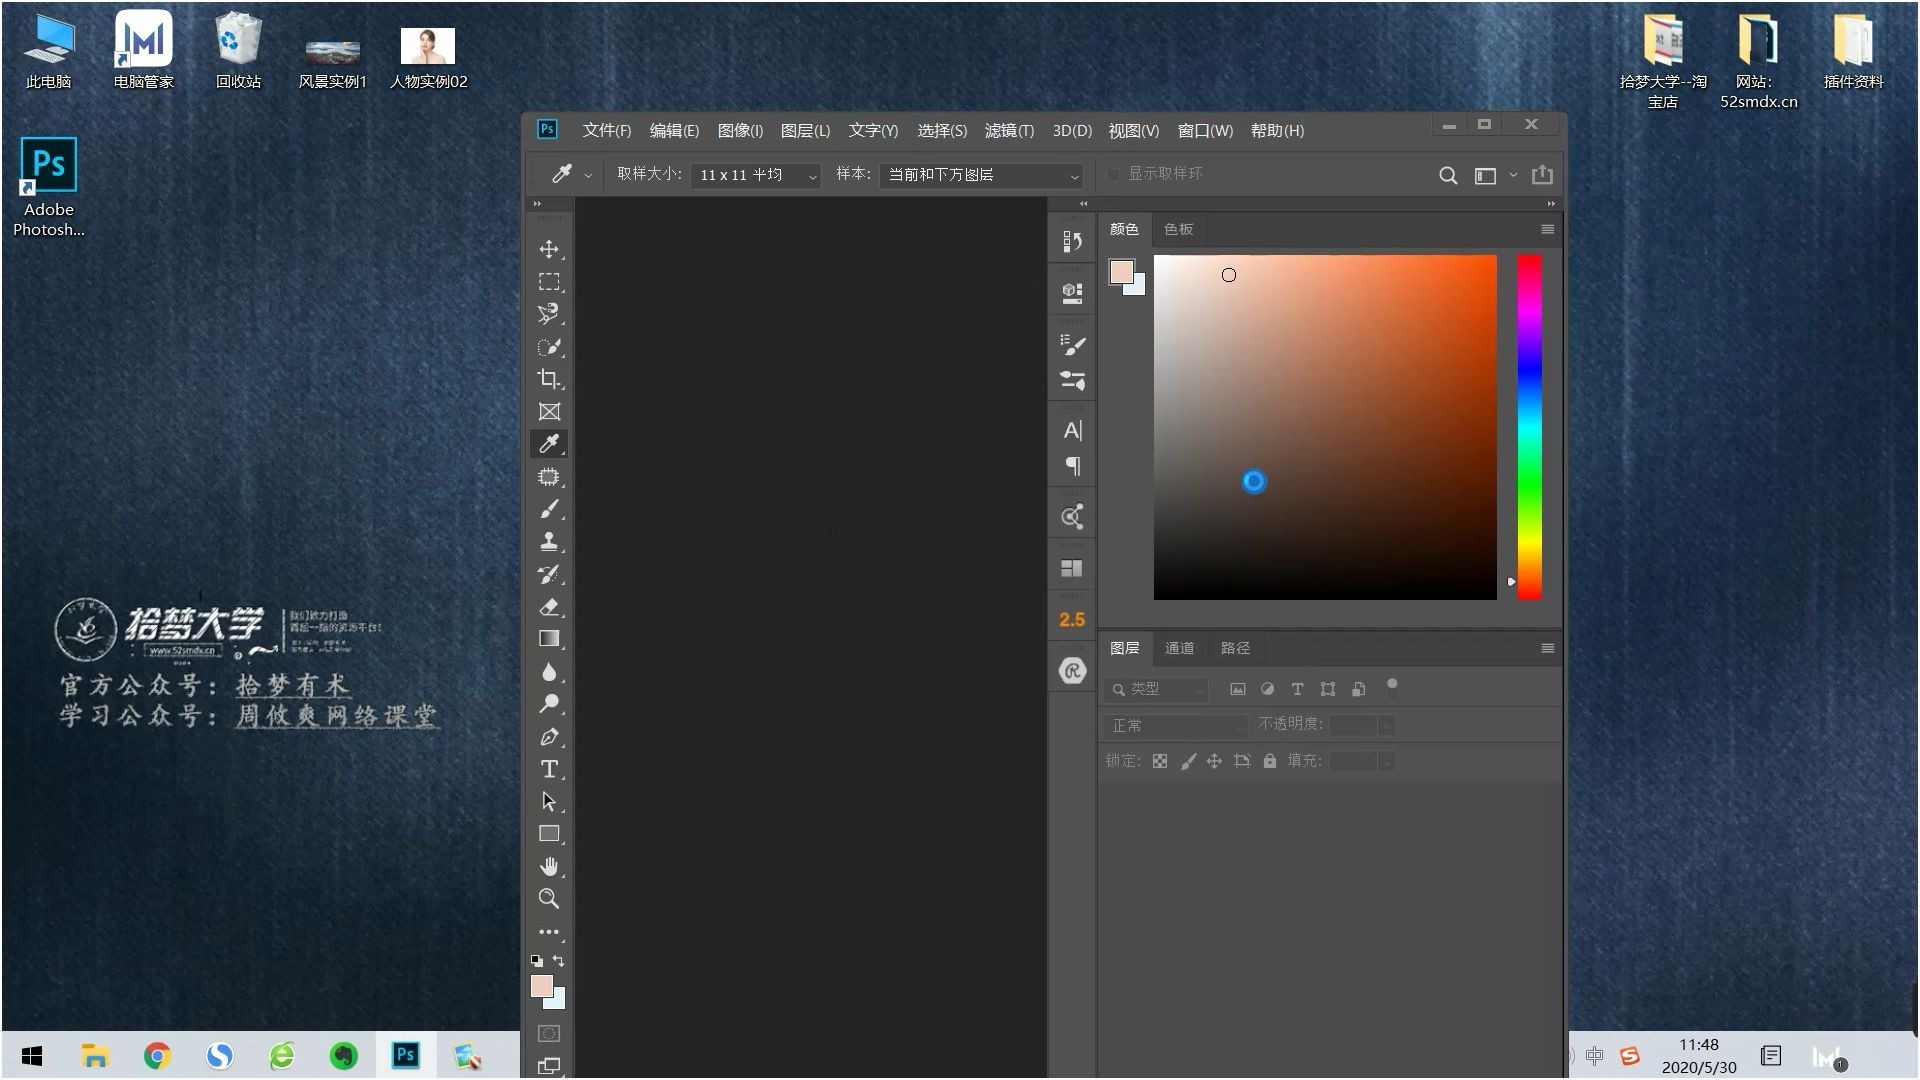Enable the 显示取样环 checkbox
This screenshot has width=1920, height=1080.
click(1113, 174)
